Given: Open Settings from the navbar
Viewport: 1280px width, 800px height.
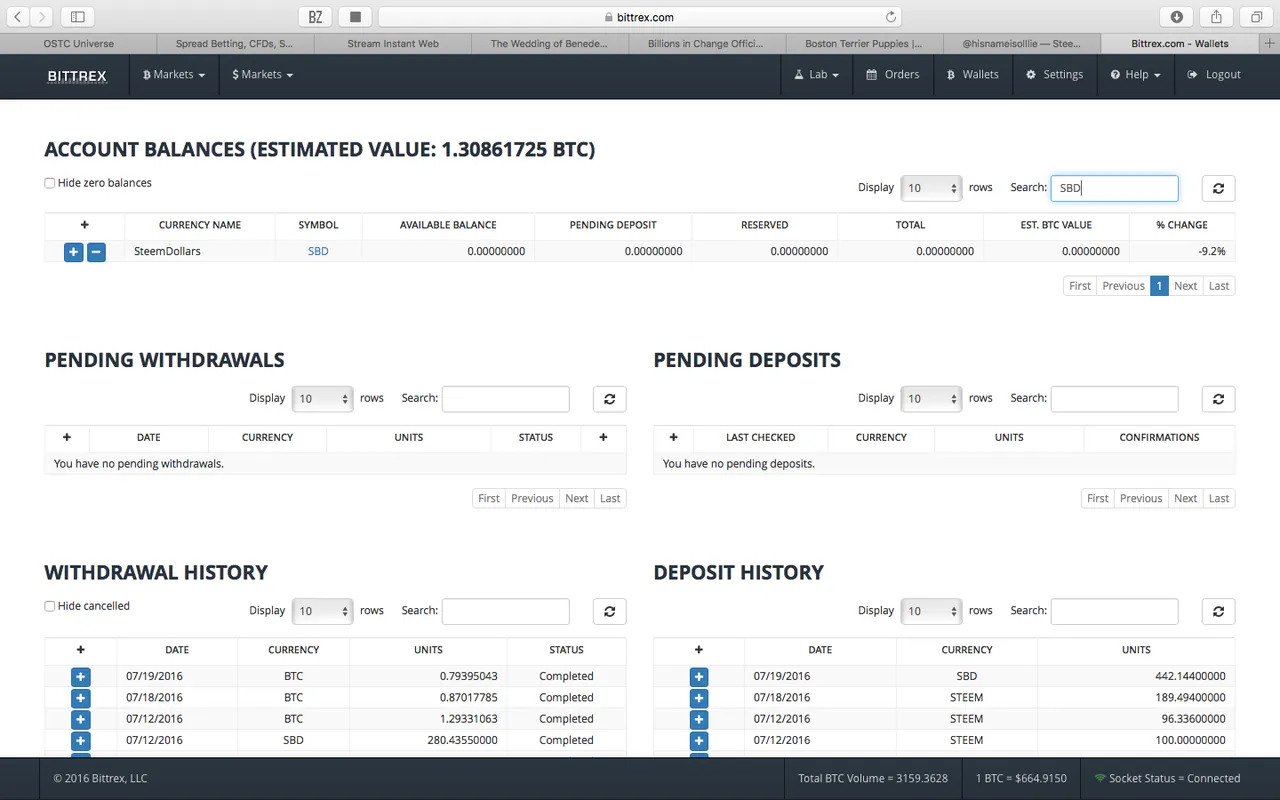Looking at the screenshot, I should pos(1055,75).
